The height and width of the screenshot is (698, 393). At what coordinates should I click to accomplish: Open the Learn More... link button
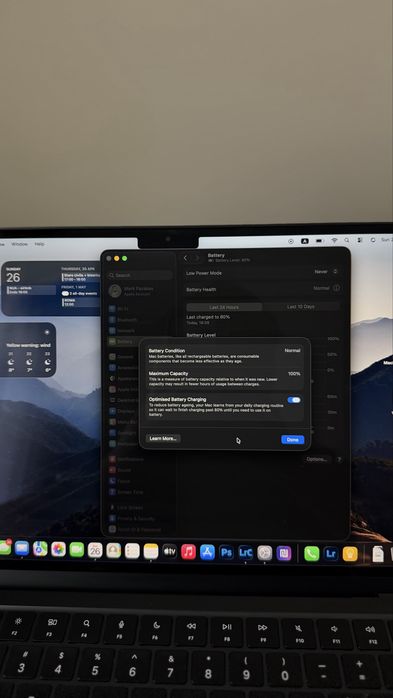(x=163, y=438)
